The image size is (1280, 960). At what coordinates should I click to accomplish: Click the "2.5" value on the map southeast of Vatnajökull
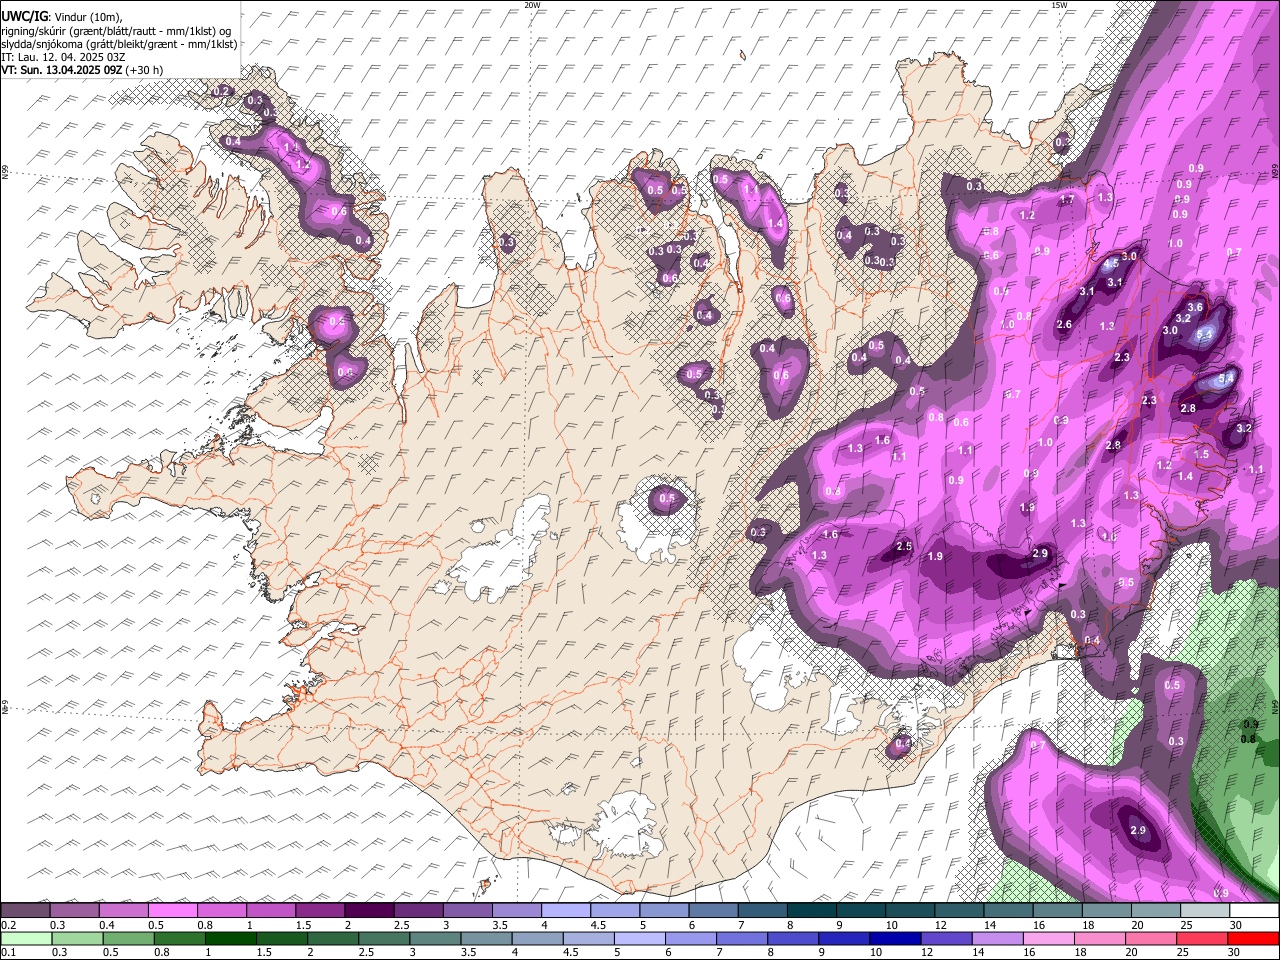[x=904, y=546]
